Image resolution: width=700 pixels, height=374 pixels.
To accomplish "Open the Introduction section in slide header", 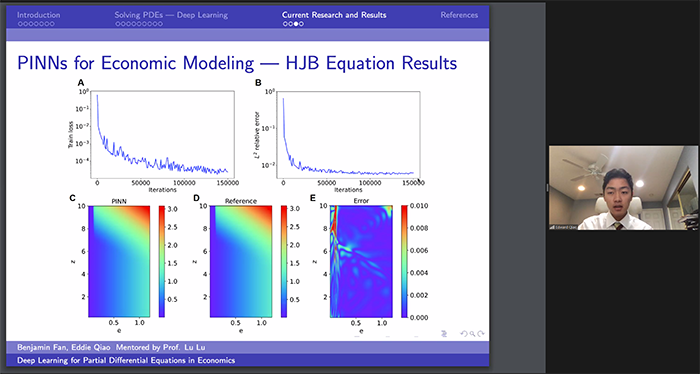I will [x=38, y=15].
